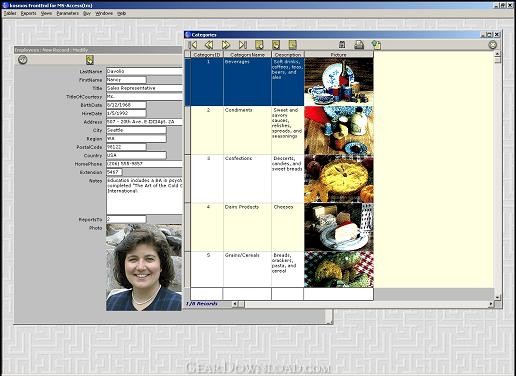Go to next record in Categories toolbar
This screenshot has width=516, height=376.
pyautogui.click(x=226, y=45)
